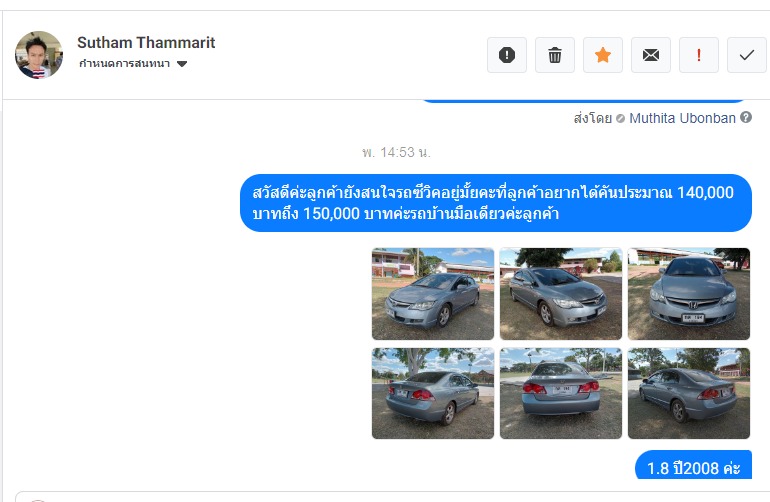Click the red exclamation priority icon

[x=699, y=55]
